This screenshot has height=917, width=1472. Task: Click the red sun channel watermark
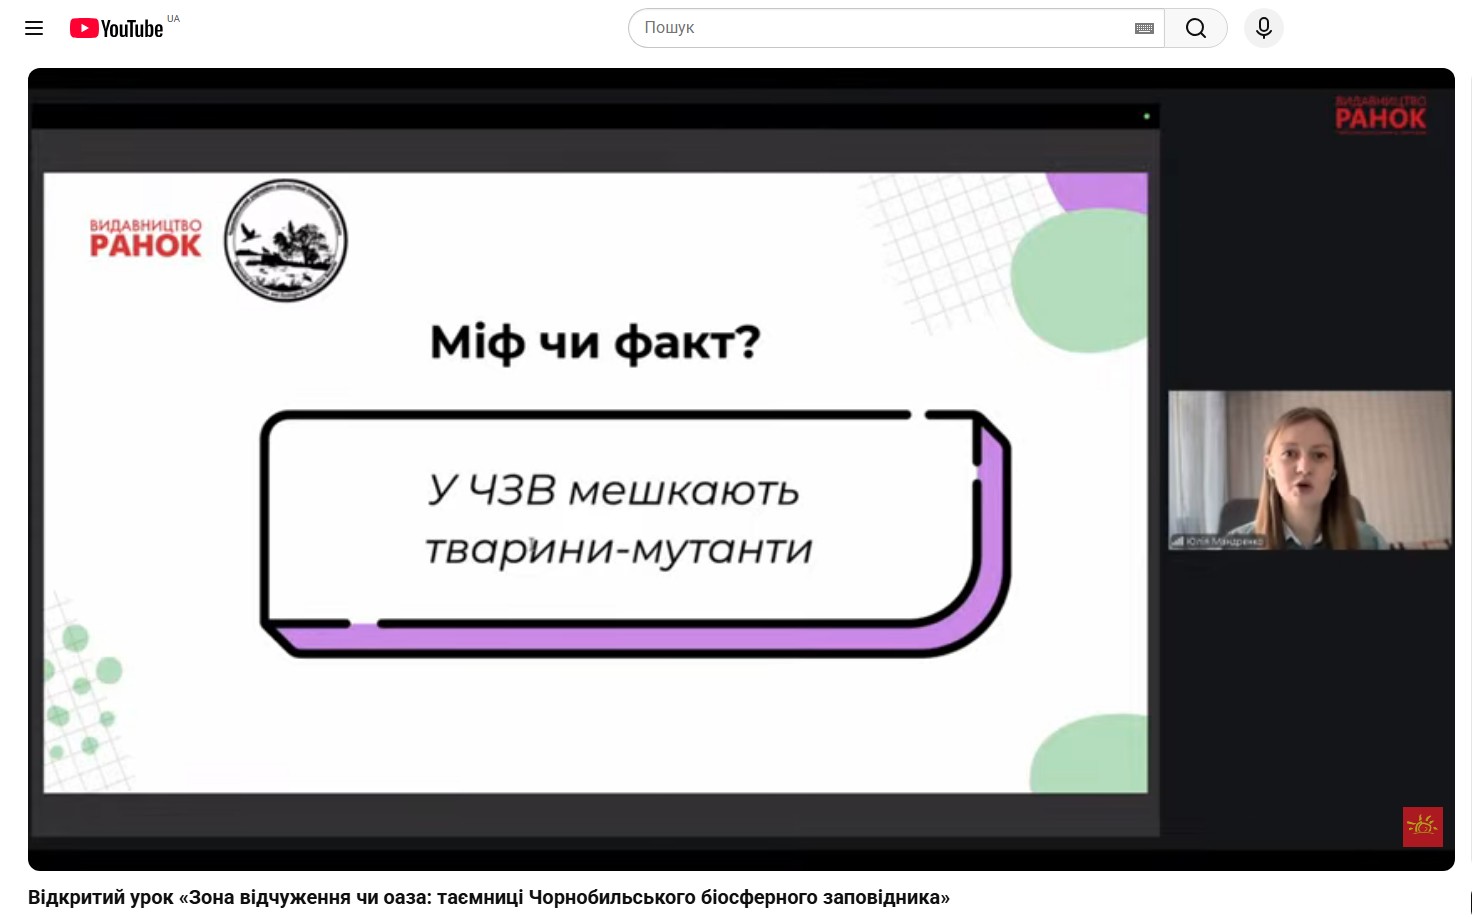1422,826
